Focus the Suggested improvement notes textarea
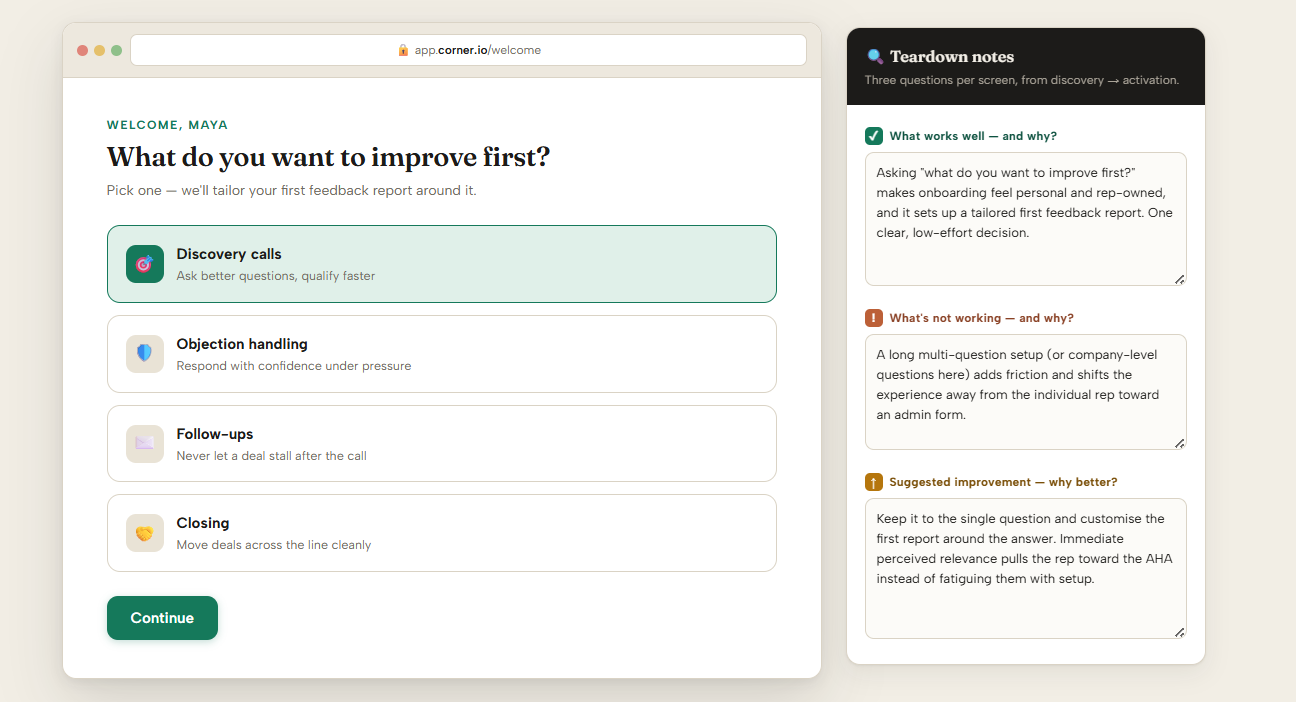 tap(1025, 568)
